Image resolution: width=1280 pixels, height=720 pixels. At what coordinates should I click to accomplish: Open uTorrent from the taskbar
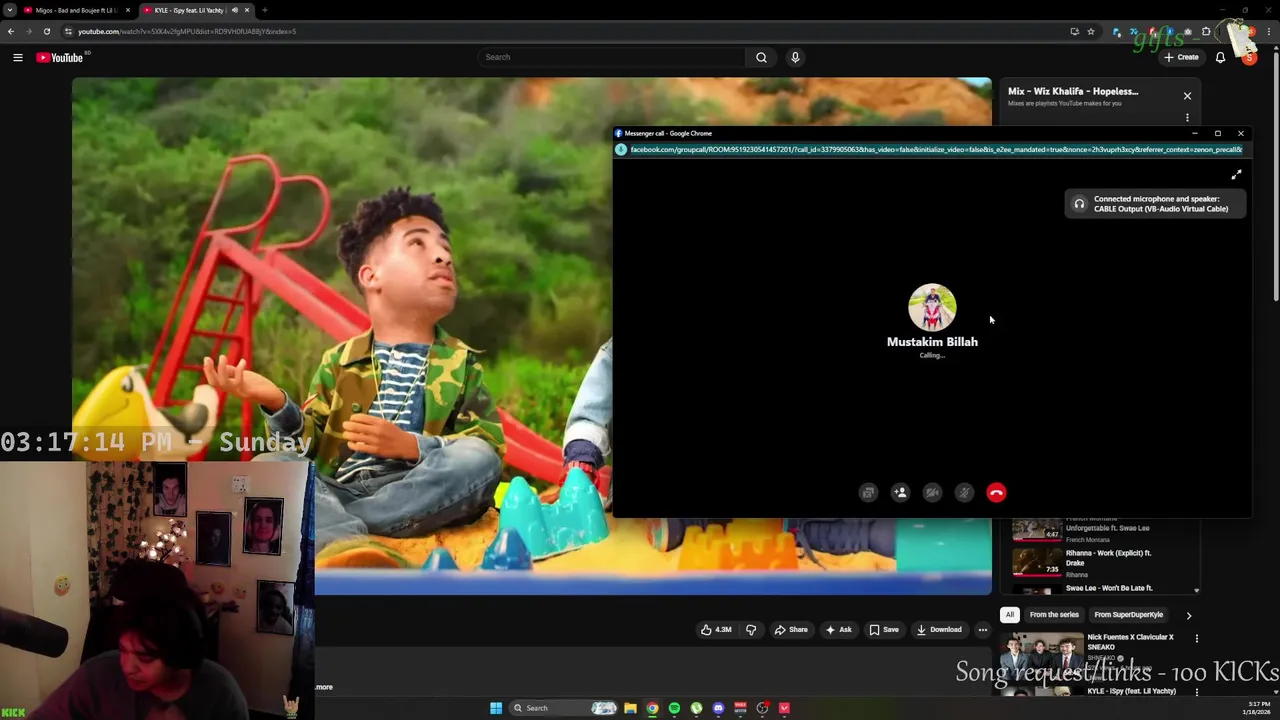click(x=696, y=708)
